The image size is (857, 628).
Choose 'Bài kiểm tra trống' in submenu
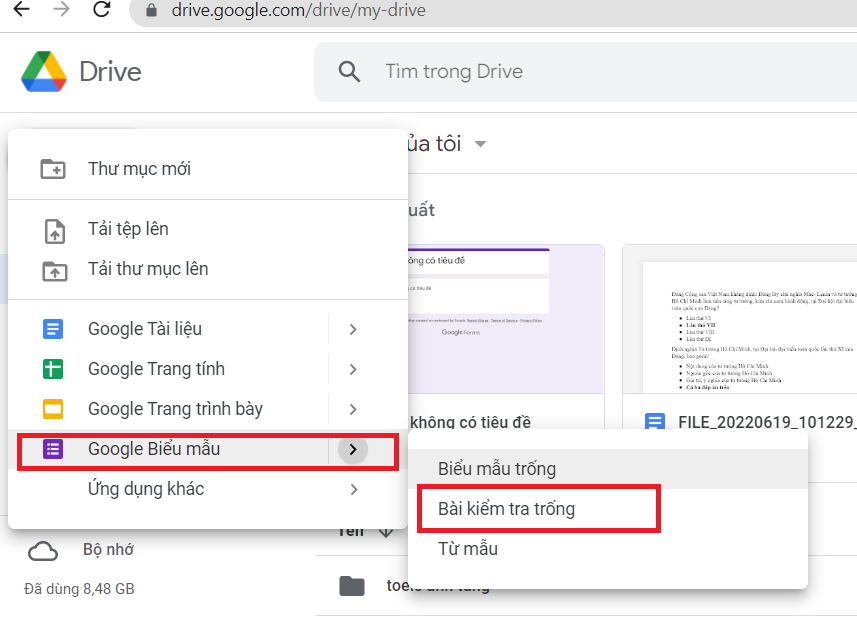tap(608, 509)
